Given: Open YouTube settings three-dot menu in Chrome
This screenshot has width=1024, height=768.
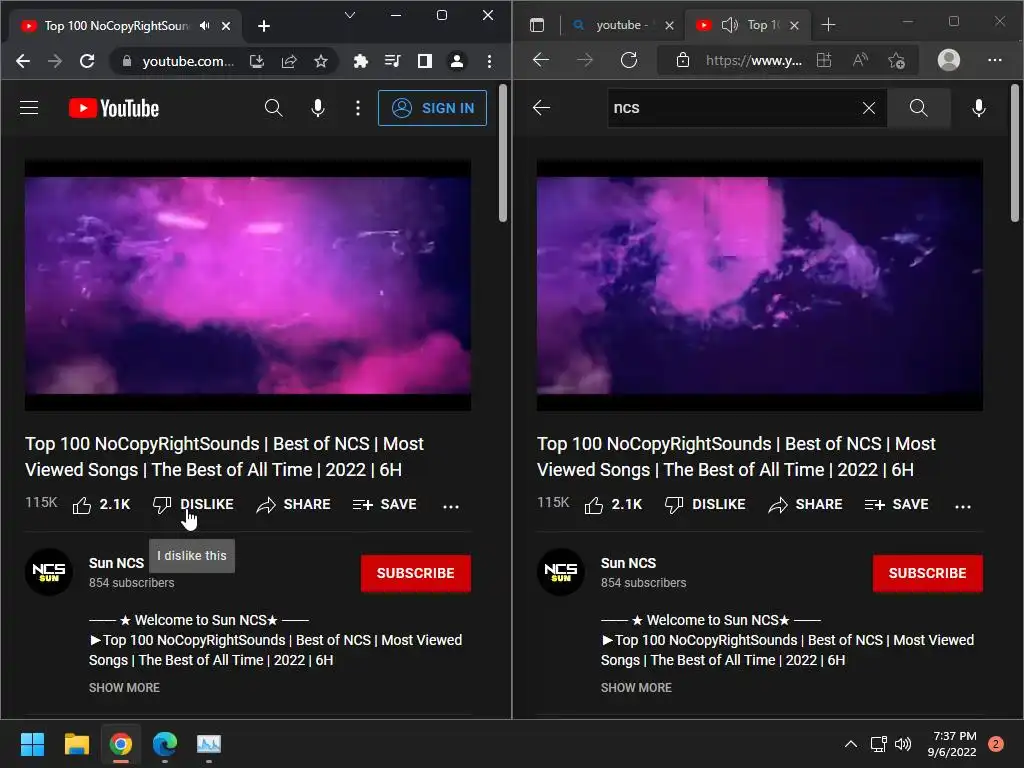Looking at the screenshot, I should (x=357, y=108).
